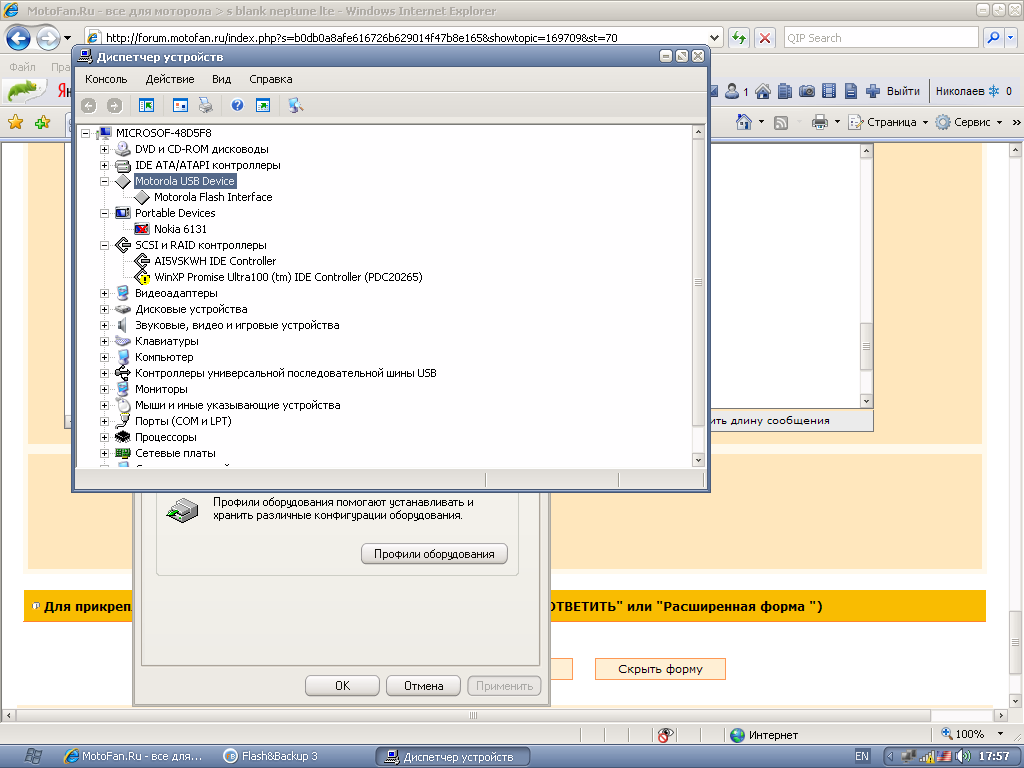The height and width of the screenshot is (768, 1024).
Task: Click the popup blocker eye icon in status bar
Action: [665, 735]
